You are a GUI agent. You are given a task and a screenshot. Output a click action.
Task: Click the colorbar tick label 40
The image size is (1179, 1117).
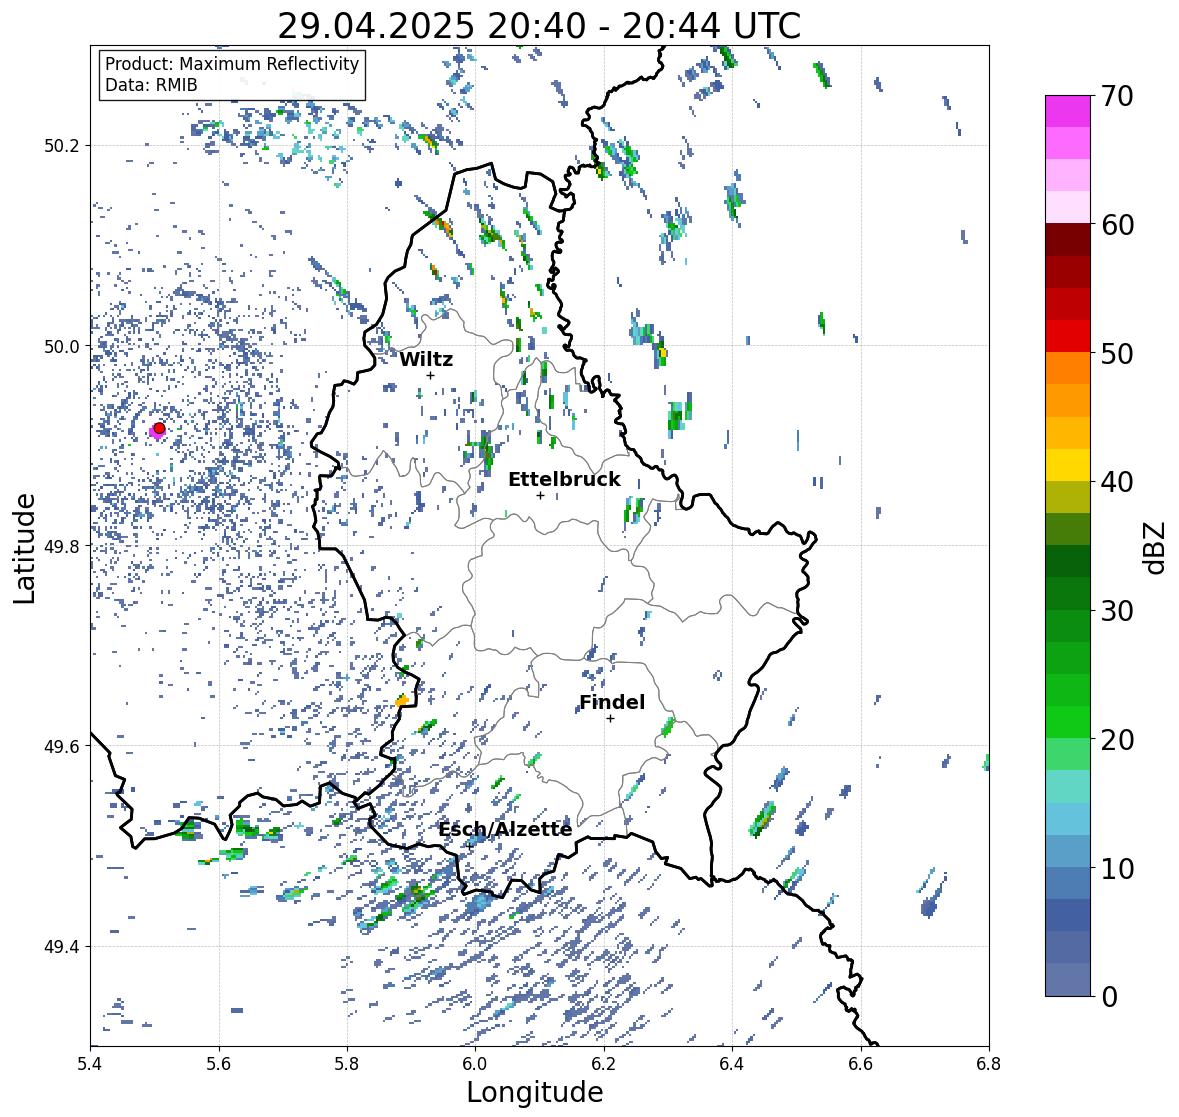coord(1117,482)
